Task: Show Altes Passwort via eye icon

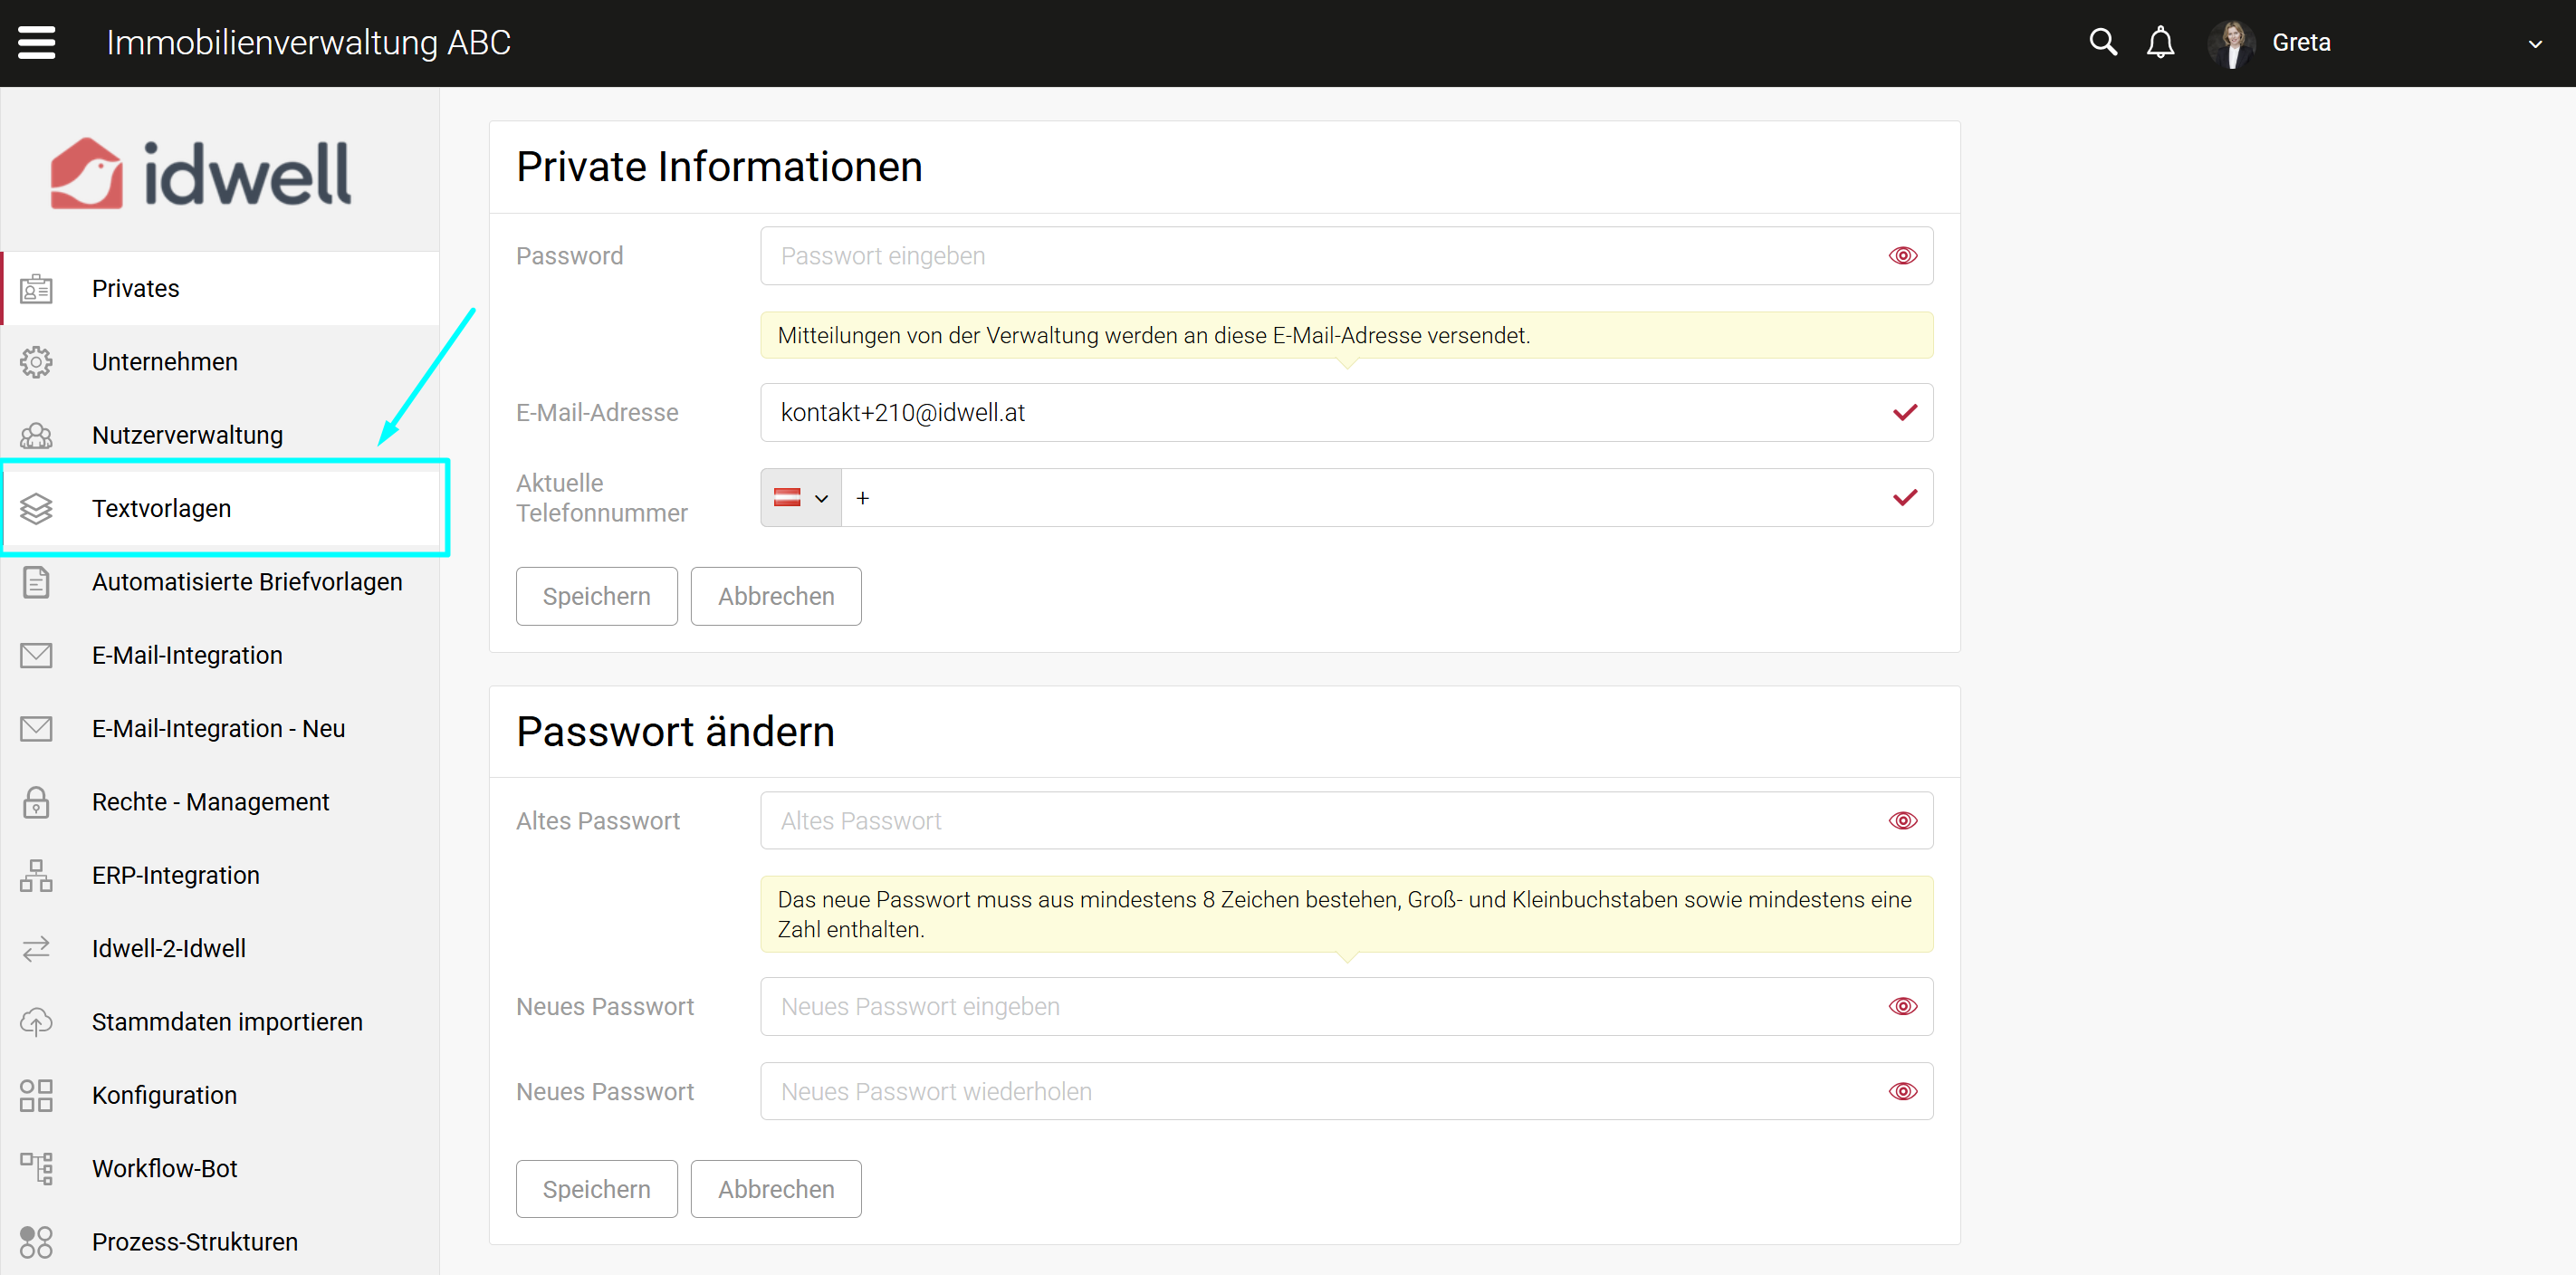Action: [1902, 820]
